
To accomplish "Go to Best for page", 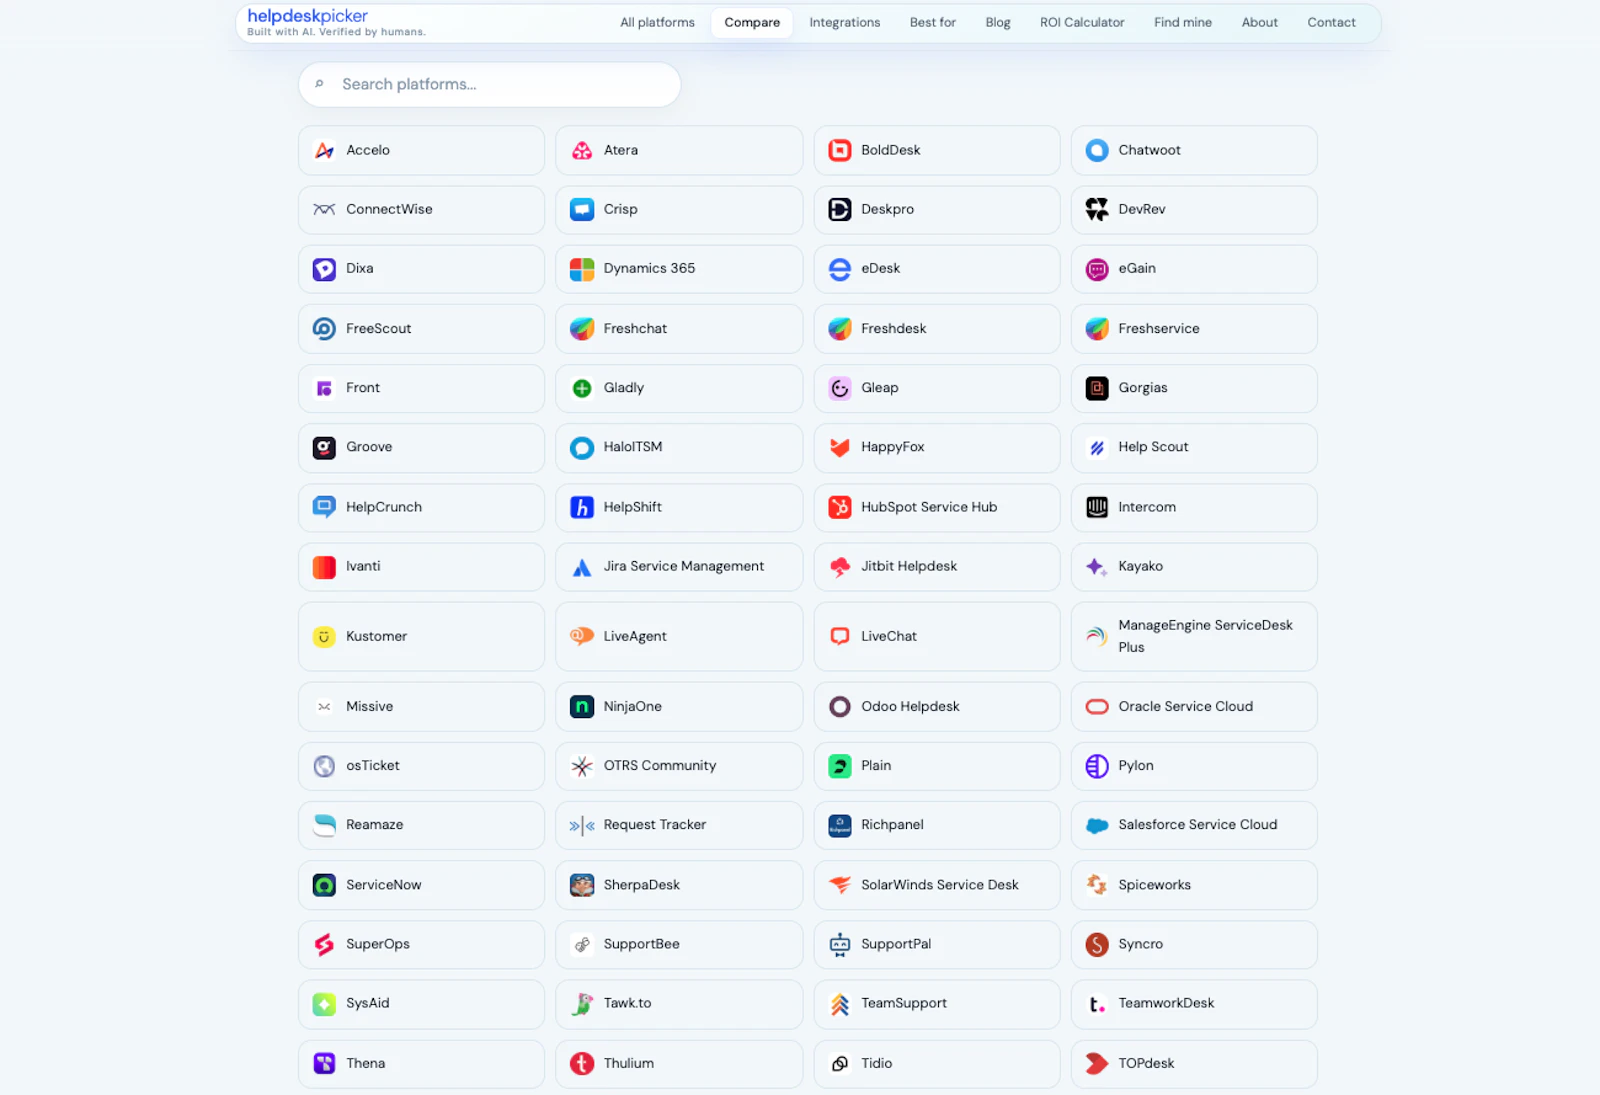I will (933, 22).
